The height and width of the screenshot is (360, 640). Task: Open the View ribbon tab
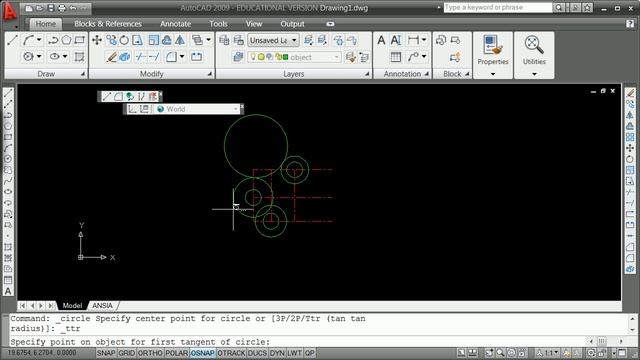click(254, 24)
